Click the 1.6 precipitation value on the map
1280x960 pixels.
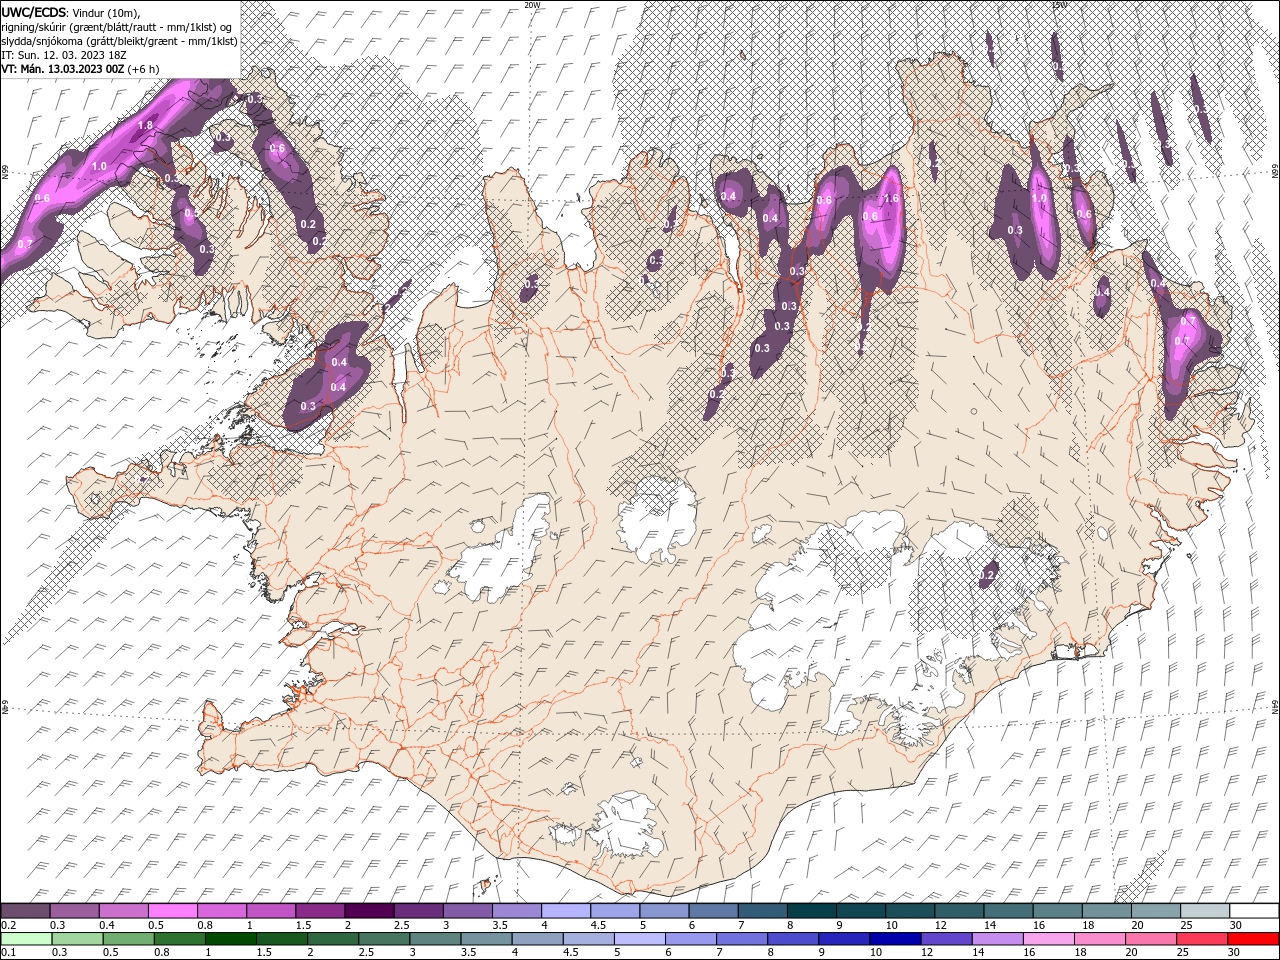(893, 199)
